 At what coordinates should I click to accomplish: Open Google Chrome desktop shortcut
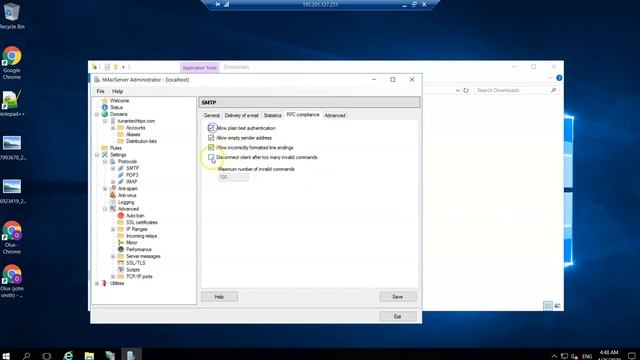click(11, 62)
